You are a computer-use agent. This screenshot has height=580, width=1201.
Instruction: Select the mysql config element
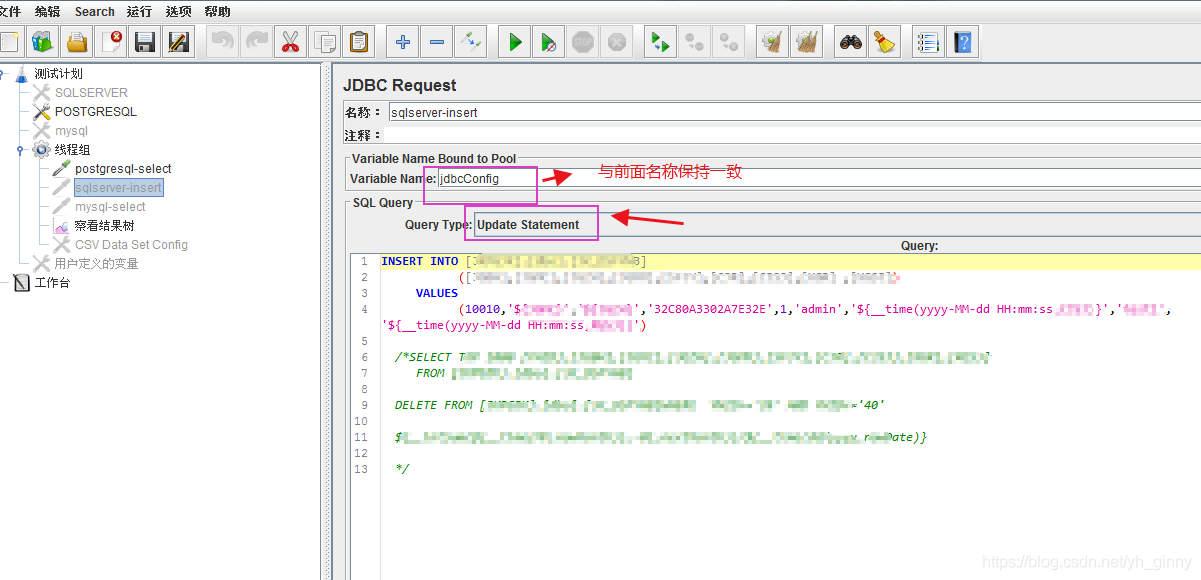(71, 130)
